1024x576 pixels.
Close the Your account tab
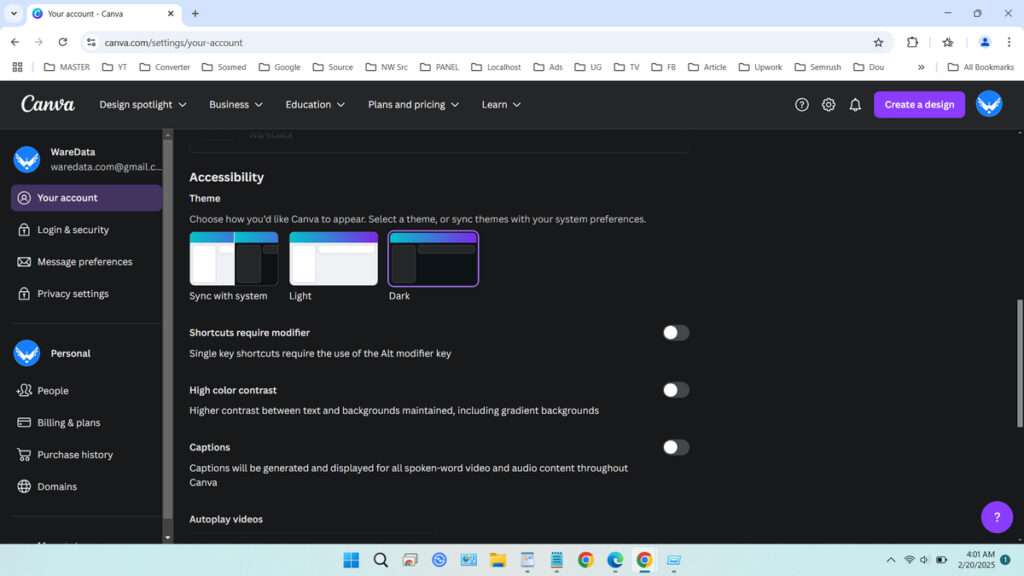(170, 13)
